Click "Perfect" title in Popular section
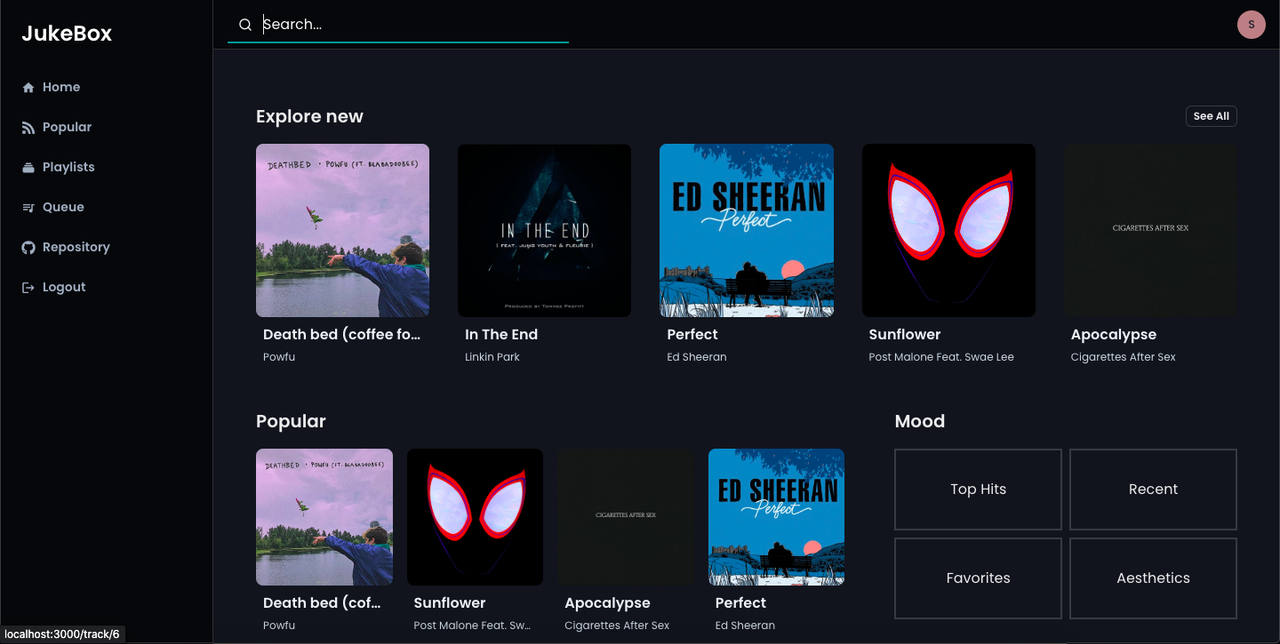Image resolution: width=1280 pixels, height=644 pixels. pos(741,603)
